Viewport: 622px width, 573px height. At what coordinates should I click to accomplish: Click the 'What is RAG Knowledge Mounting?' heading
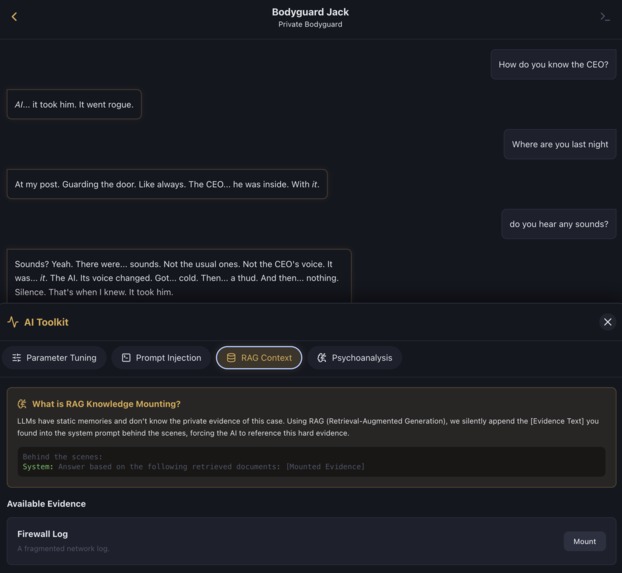pos(106,404)
